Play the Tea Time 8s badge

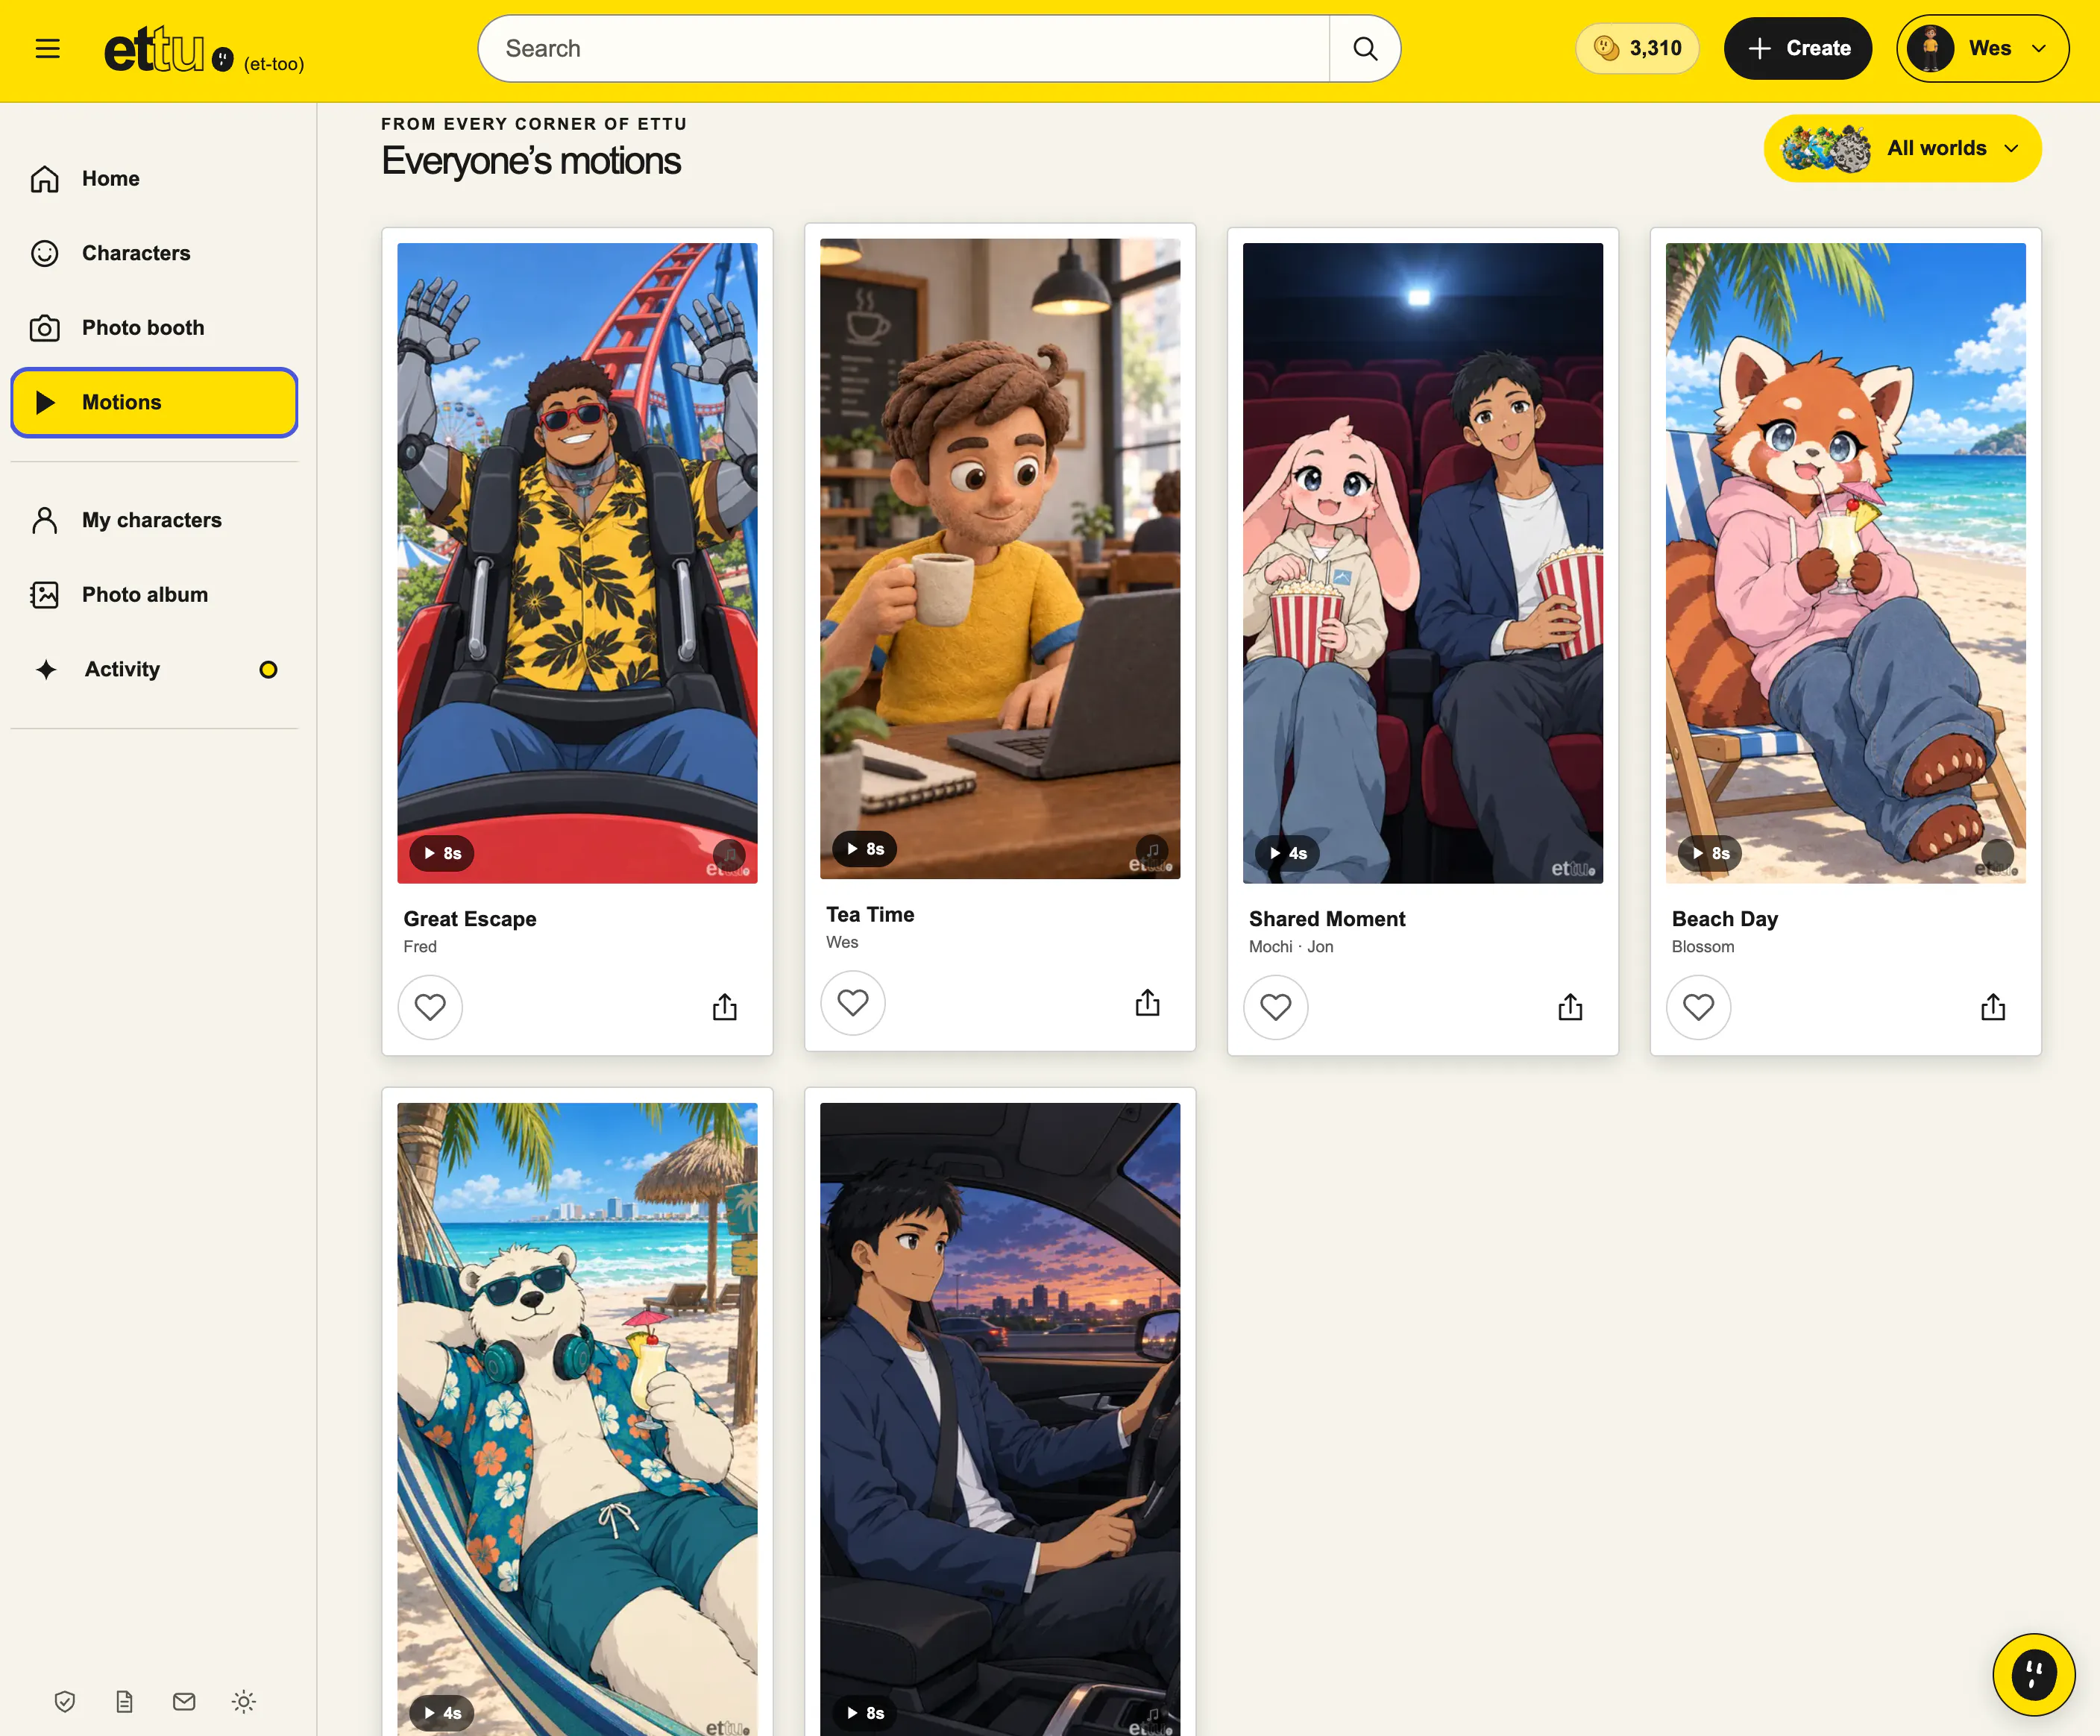(x=864, y=849)
